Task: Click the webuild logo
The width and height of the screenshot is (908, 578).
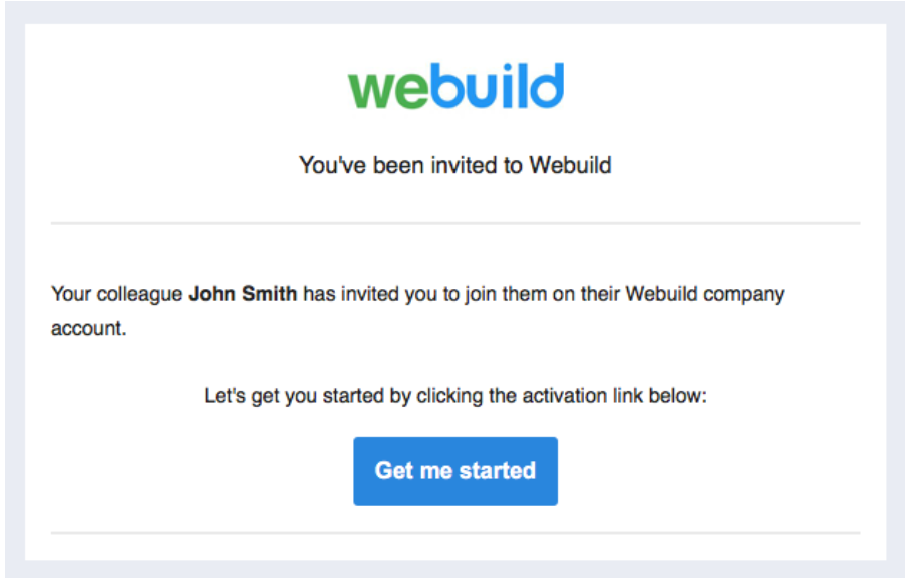Action: tap(456, 86)
